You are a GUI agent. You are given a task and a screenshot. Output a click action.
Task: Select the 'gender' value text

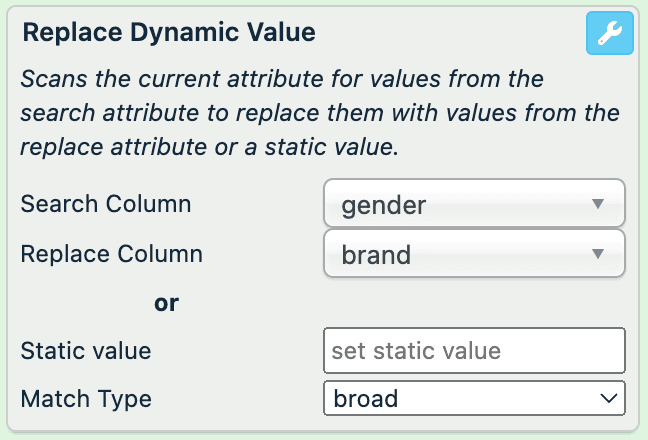coord(384,205)
